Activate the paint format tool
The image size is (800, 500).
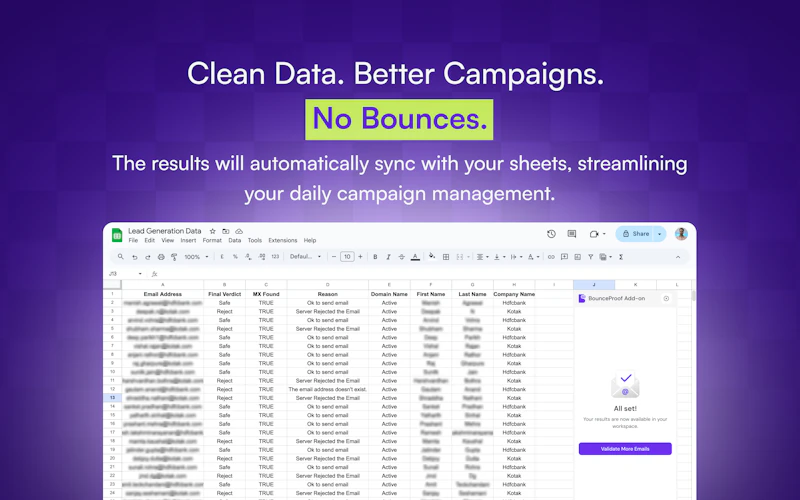pyautogui.click(x=174, y=257)
